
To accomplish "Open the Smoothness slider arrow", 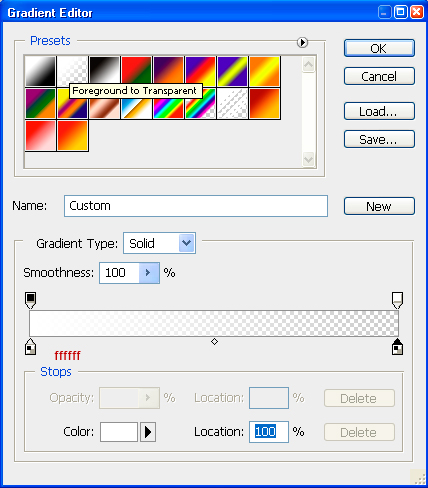I will [149, 273].
